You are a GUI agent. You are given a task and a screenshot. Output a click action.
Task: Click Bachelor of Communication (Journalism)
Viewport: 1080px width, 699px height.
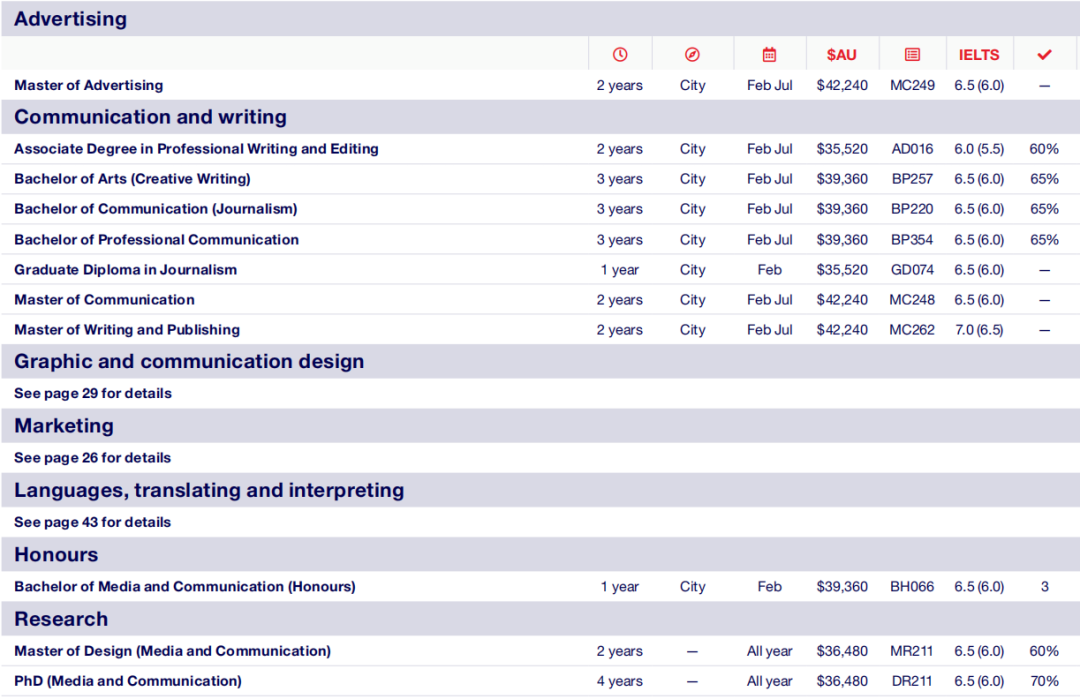(x=156, y=209)
